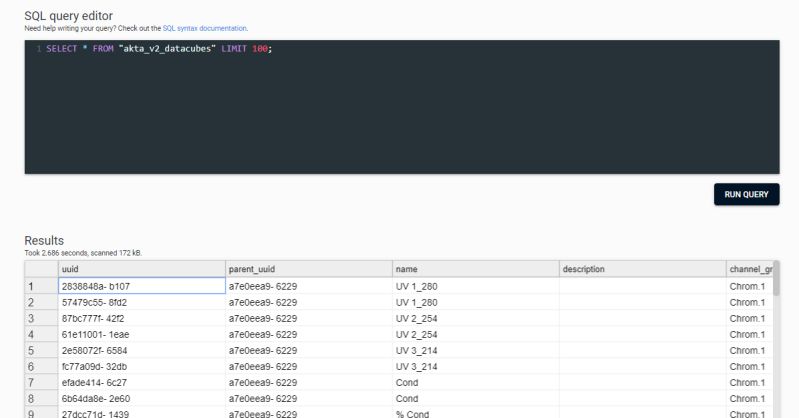Image resolution: width=799 pixels, height=418 pixels.
Task: Click the LIMIT keyword in the query
Action: tap(234, 48)
